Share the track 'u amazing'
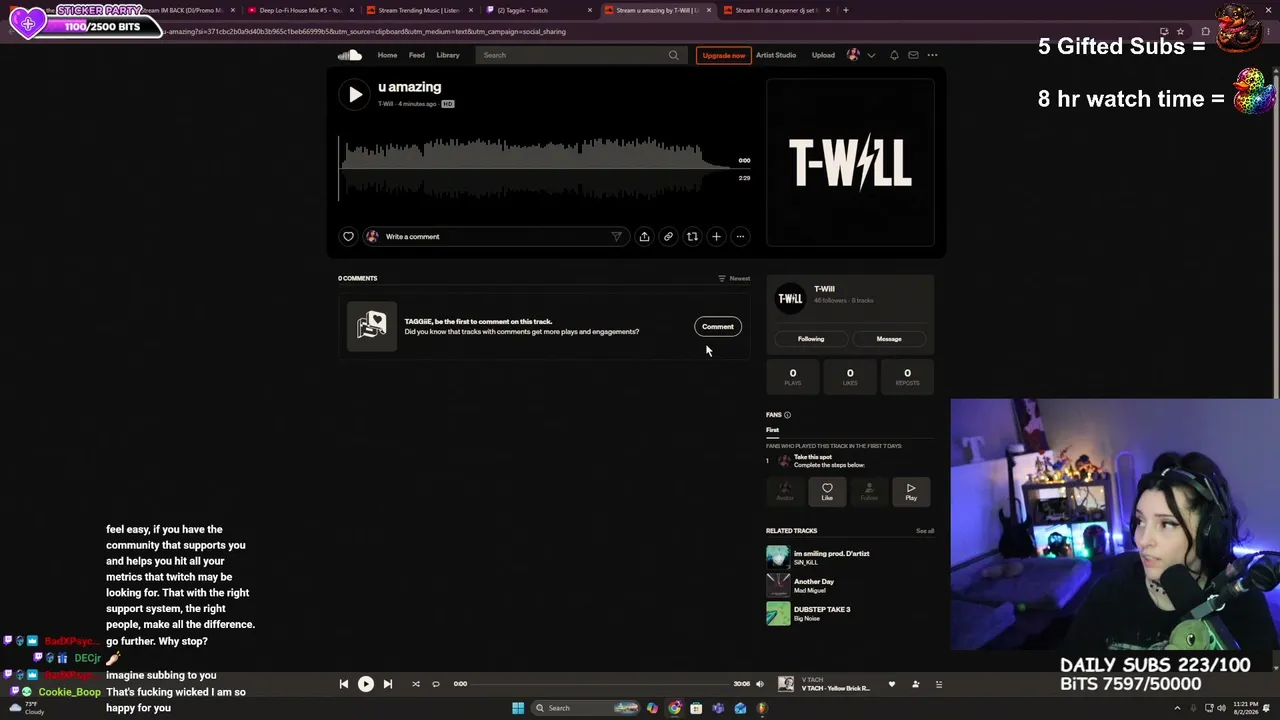Screen dimensions: 1280x720 pos(644,237)
